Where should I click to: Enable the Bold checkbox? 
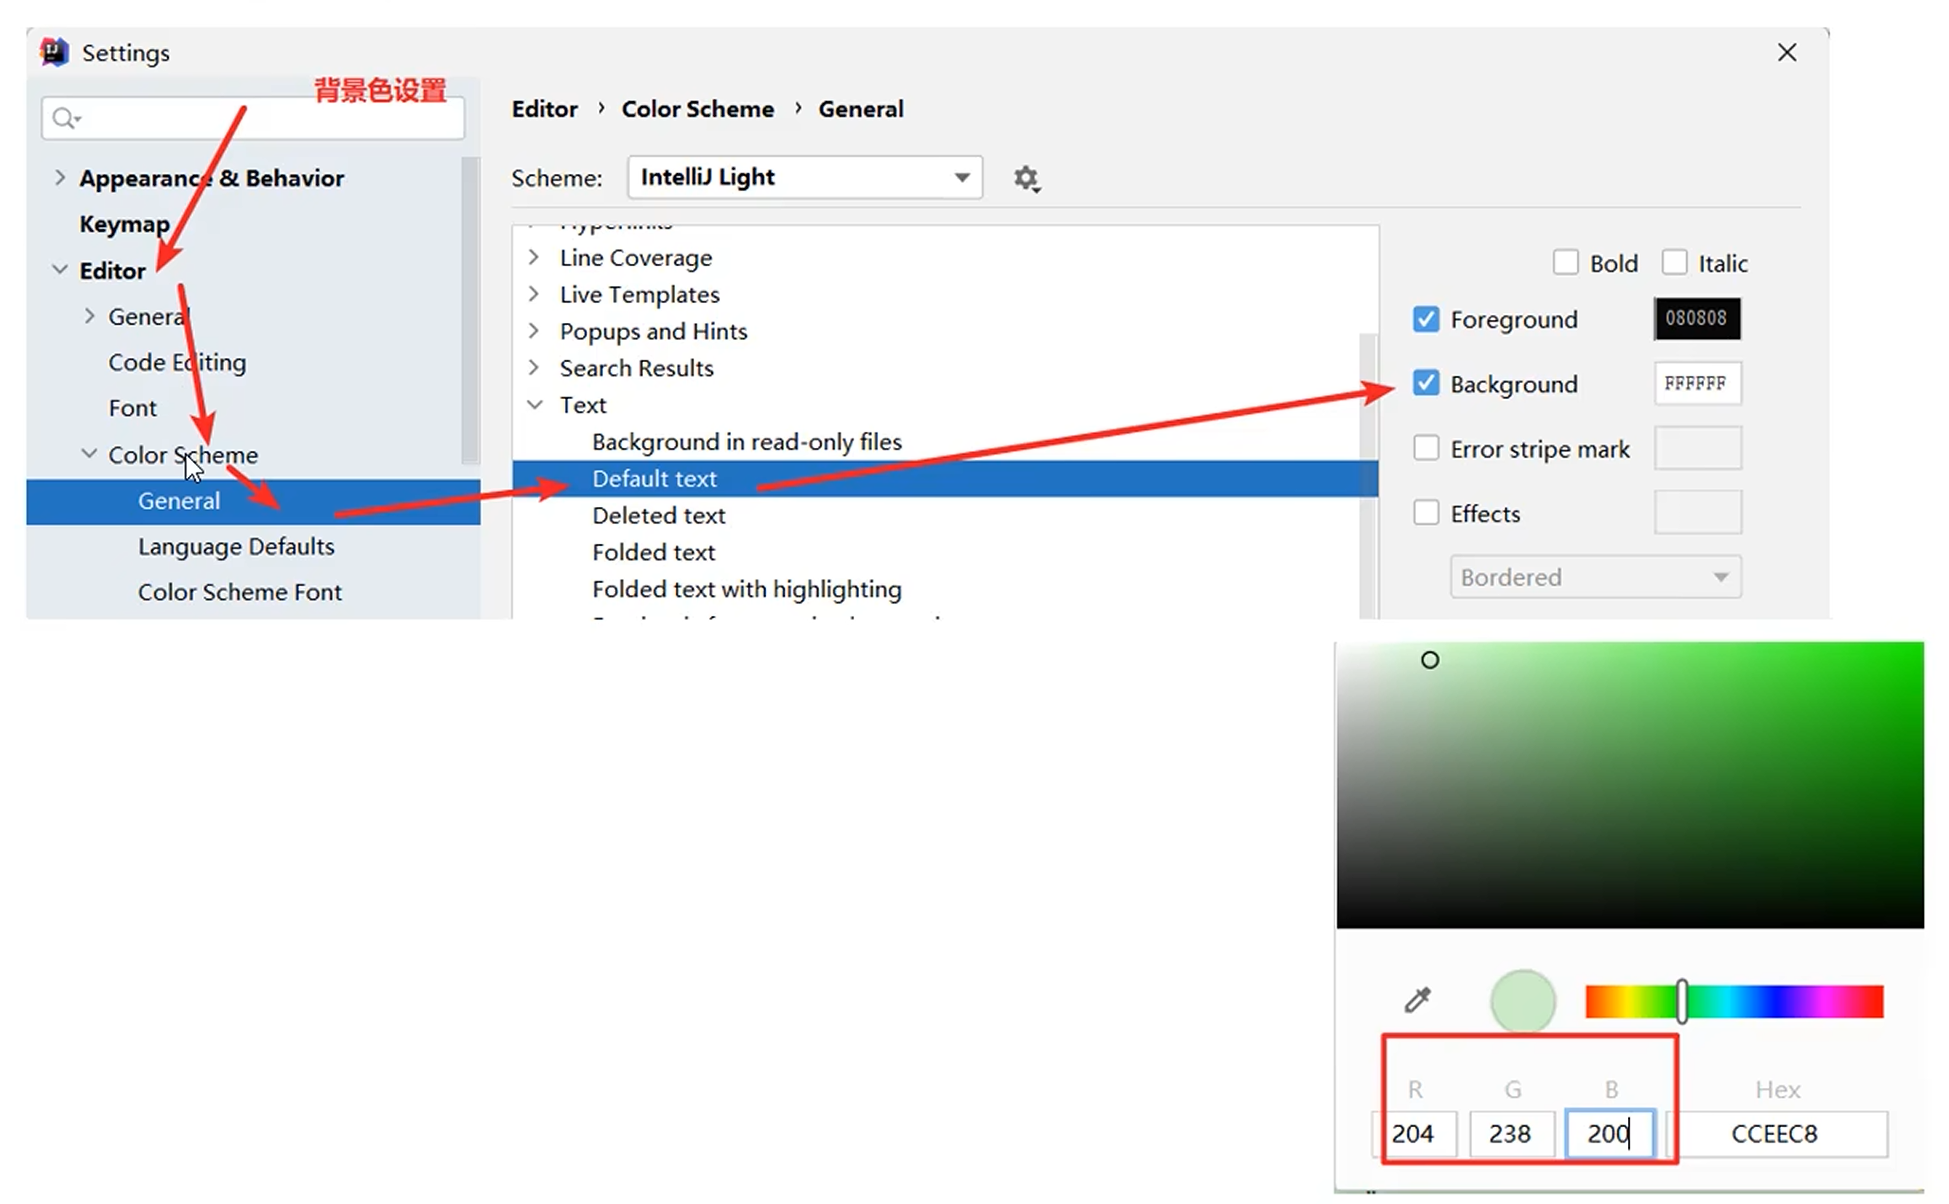(1565, 263)
